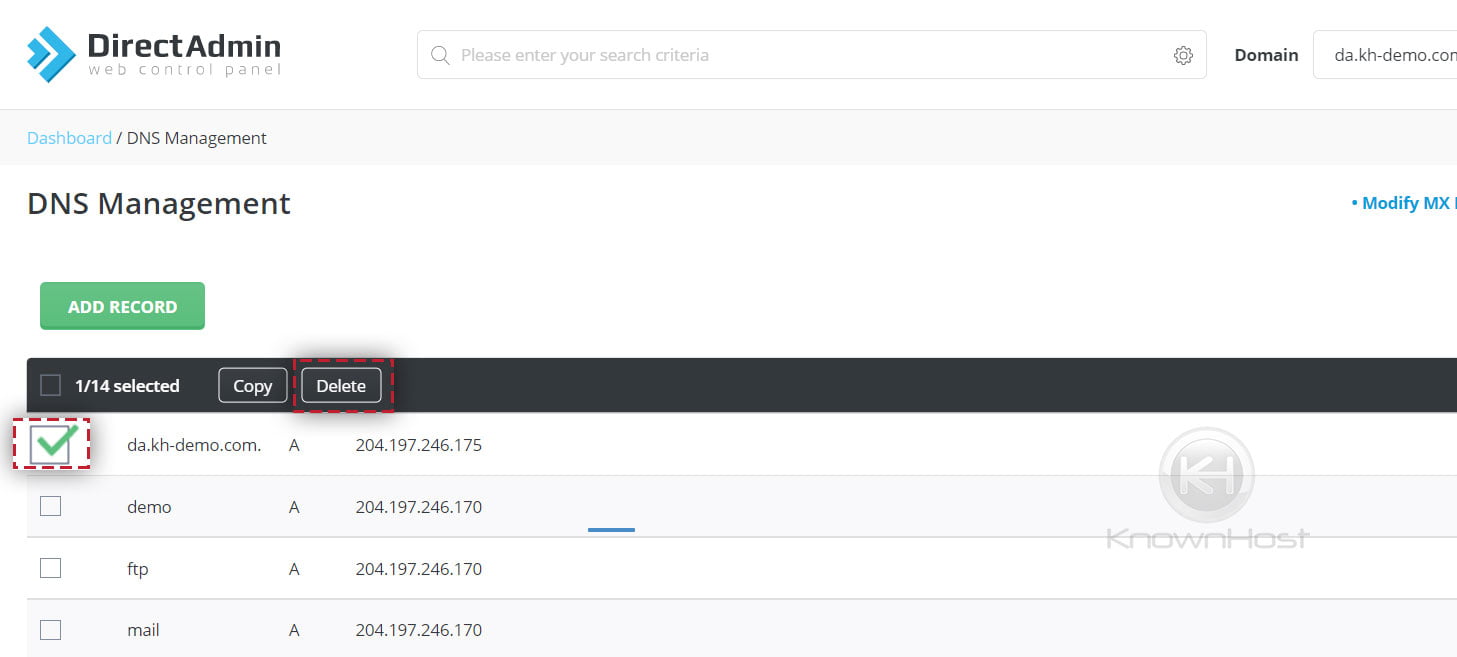This screenshot has width=1457, height=657.
Task: Enable the select-all records checkbox
Action: [x=53, y=385]
